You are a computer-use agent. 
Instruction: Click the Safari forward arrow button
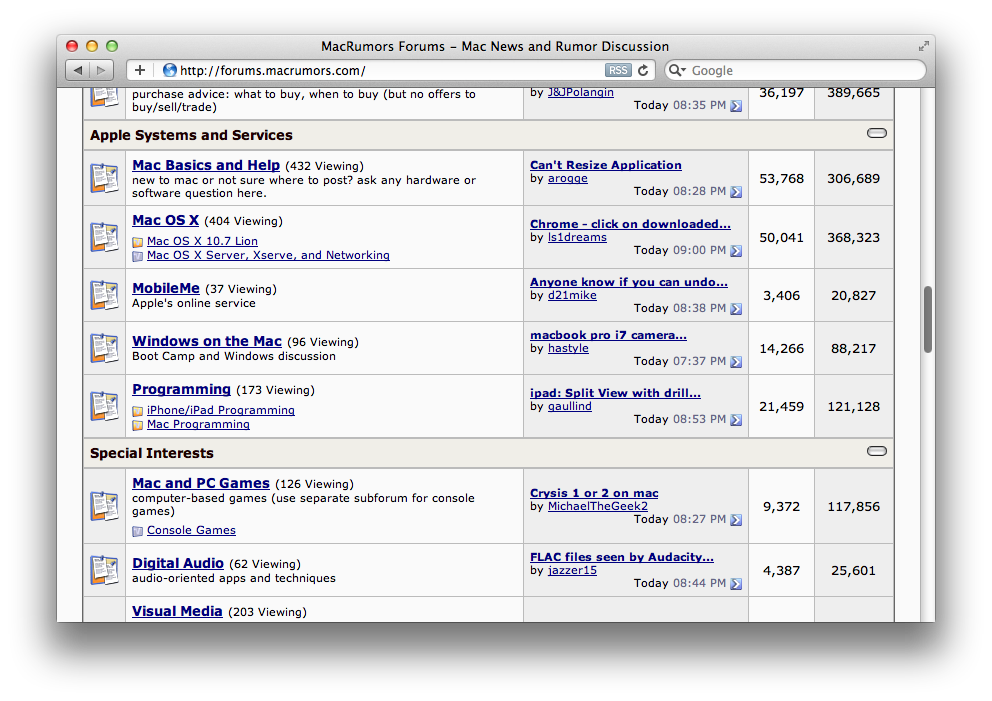101,70
